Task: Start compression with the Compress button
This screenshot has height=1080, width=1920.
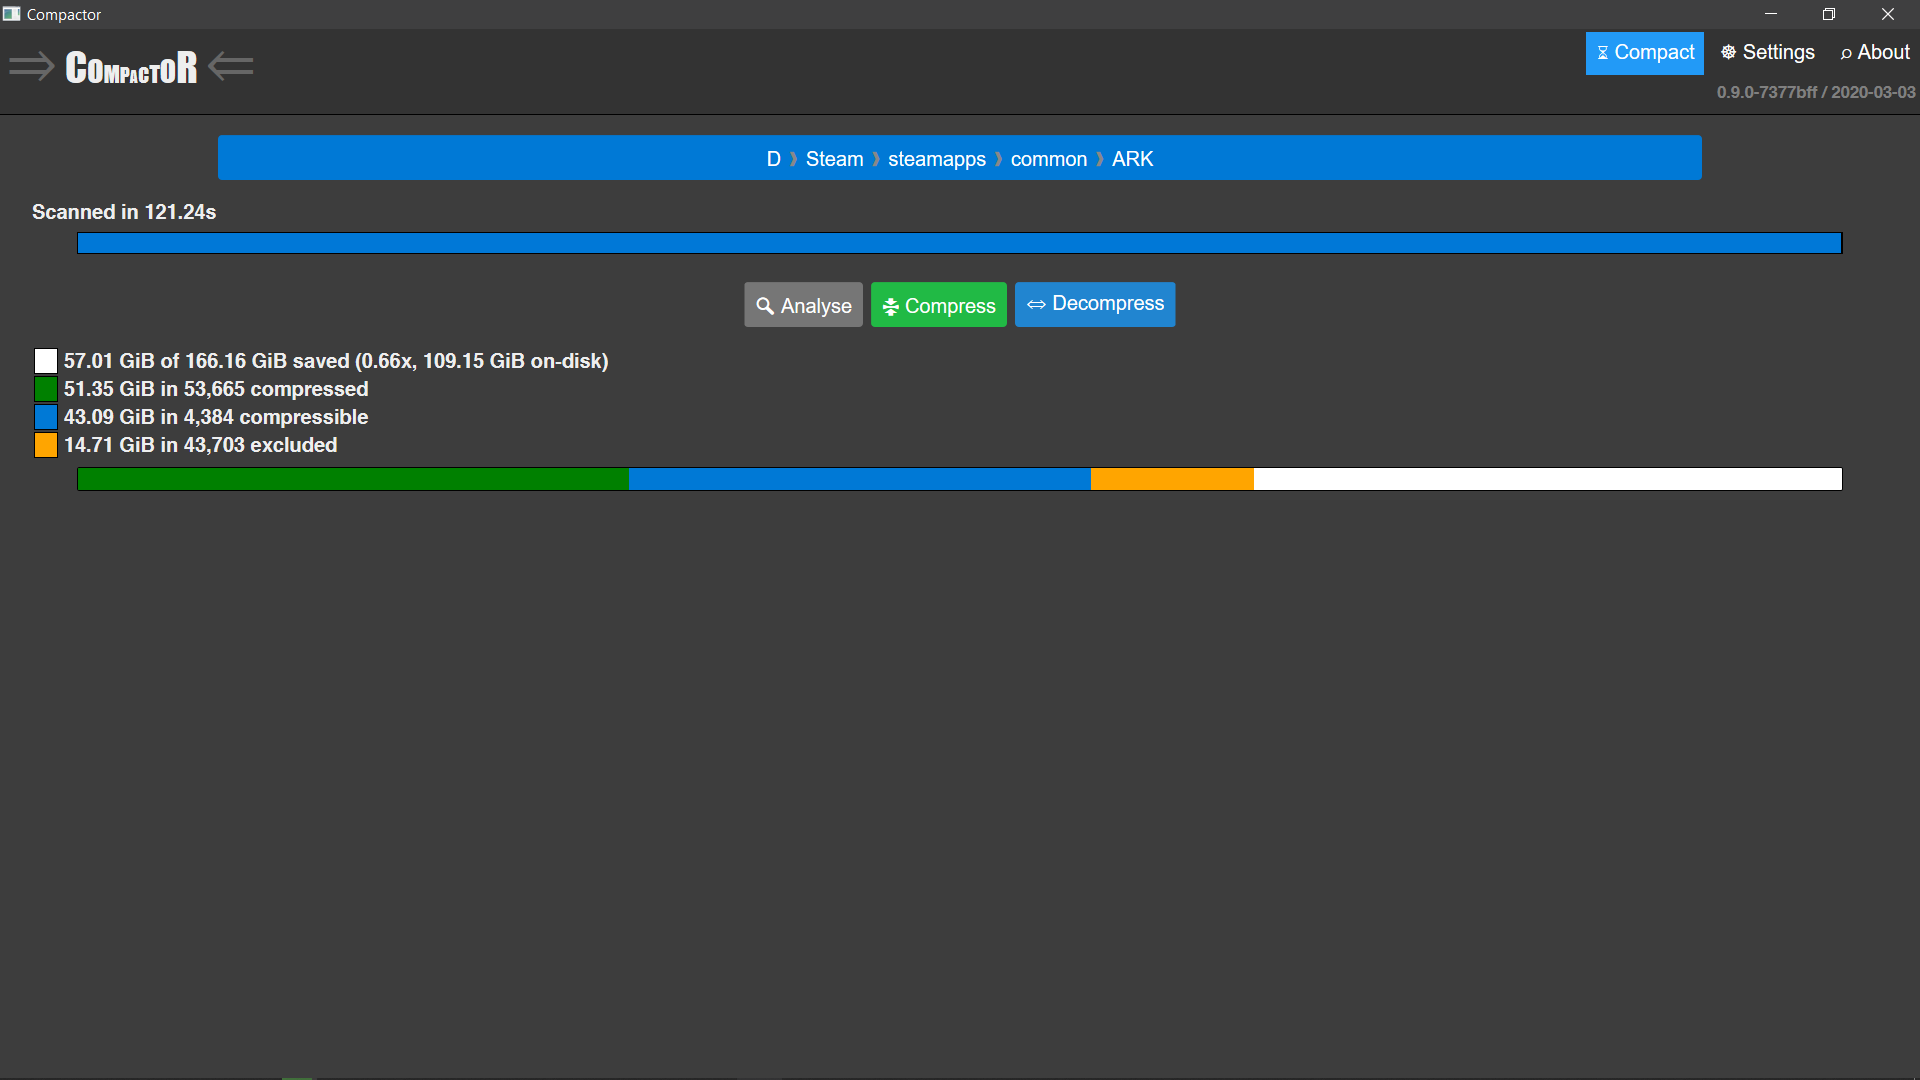Action: 938,305
